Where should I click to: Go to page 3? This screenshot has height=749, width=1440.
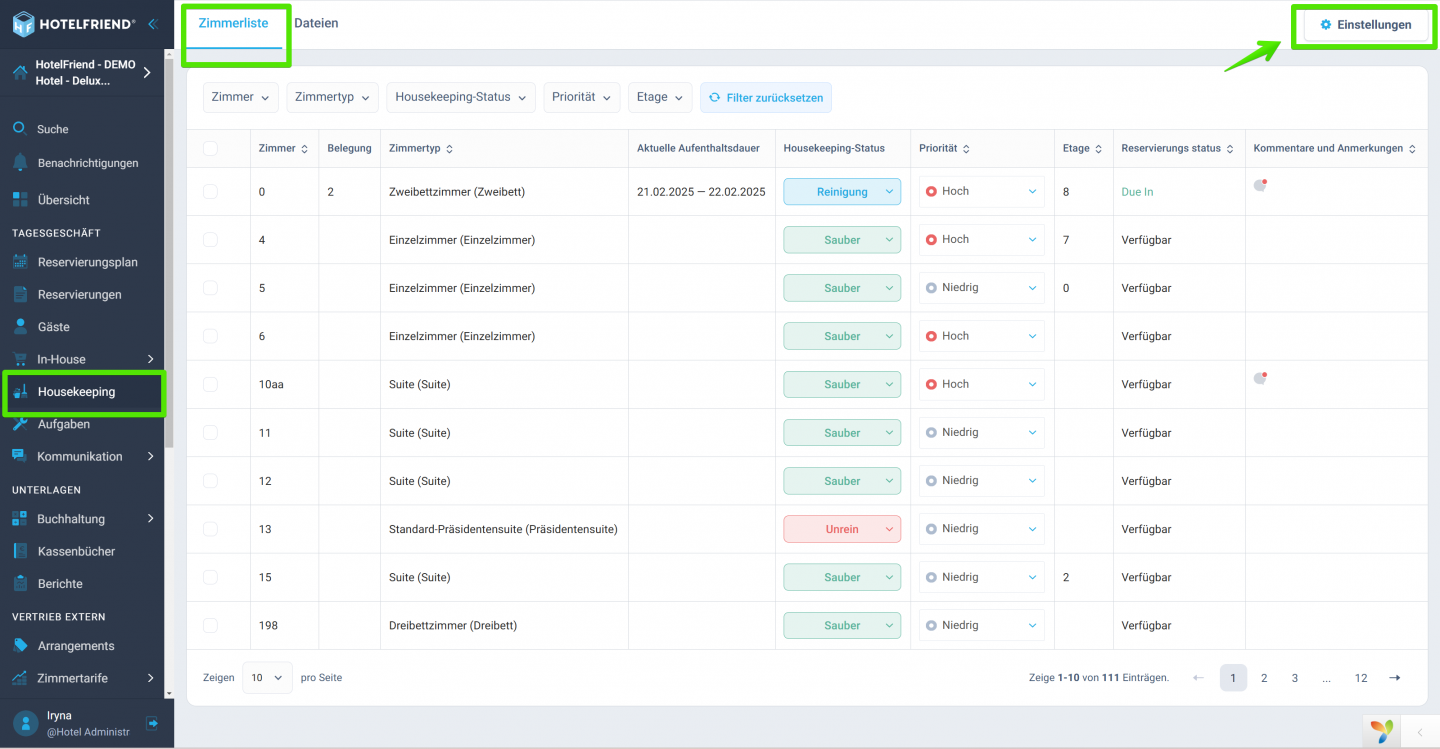click(x=1295, y=678)
